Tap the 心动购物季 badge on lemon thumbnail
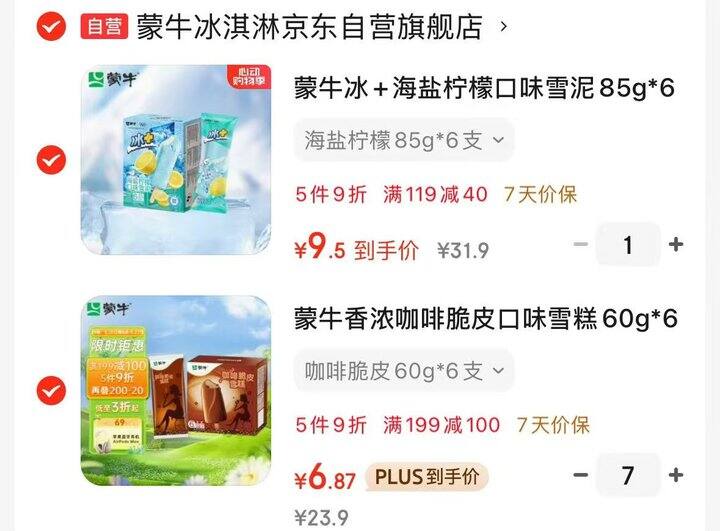The height and width of the screenshot is (531, 720). tap(250, 77)
